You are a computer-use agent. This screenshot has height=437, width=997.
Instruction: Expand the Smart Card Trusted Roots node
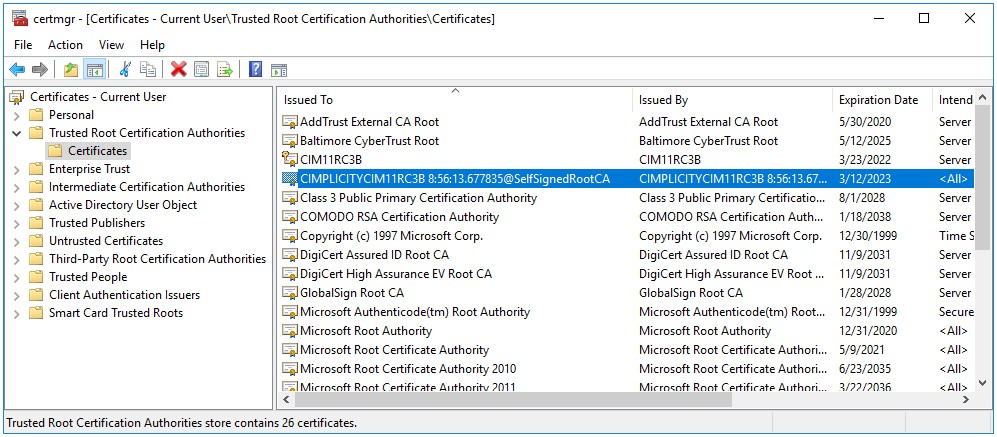[17, 313]
